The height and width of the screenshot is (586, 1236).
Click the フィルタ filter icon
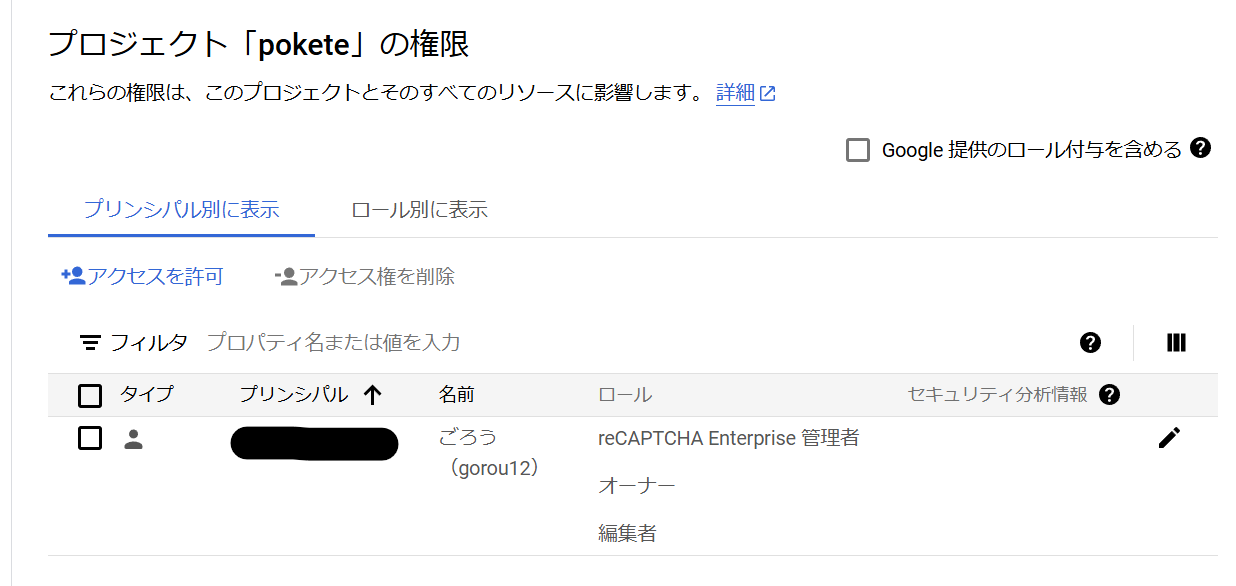[90, 343]
